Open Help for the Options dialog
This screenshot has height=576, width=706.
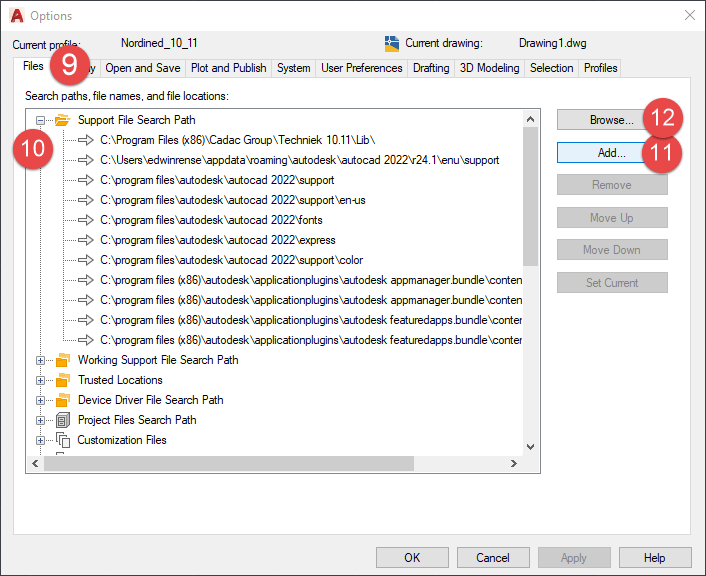pos(655,558)
